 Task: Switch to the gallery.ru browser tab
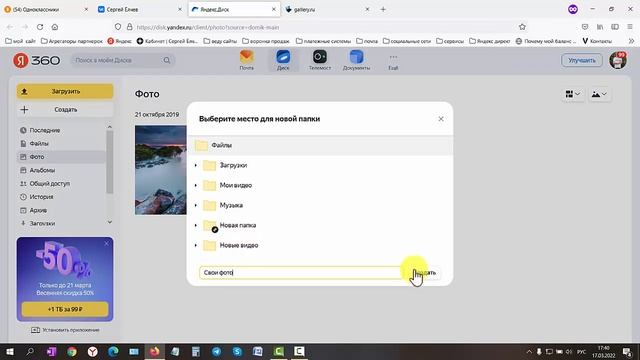(x=327, y=9)
